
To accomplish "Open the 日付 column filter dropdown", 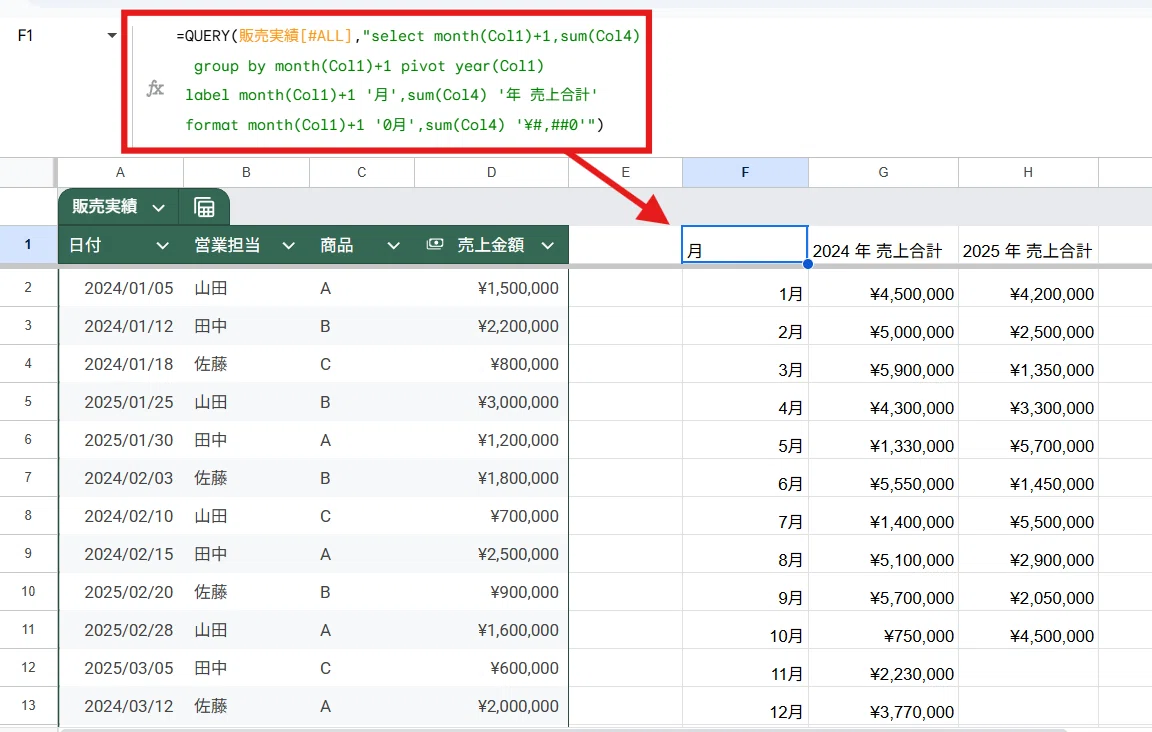I will (x=162, y=245).
